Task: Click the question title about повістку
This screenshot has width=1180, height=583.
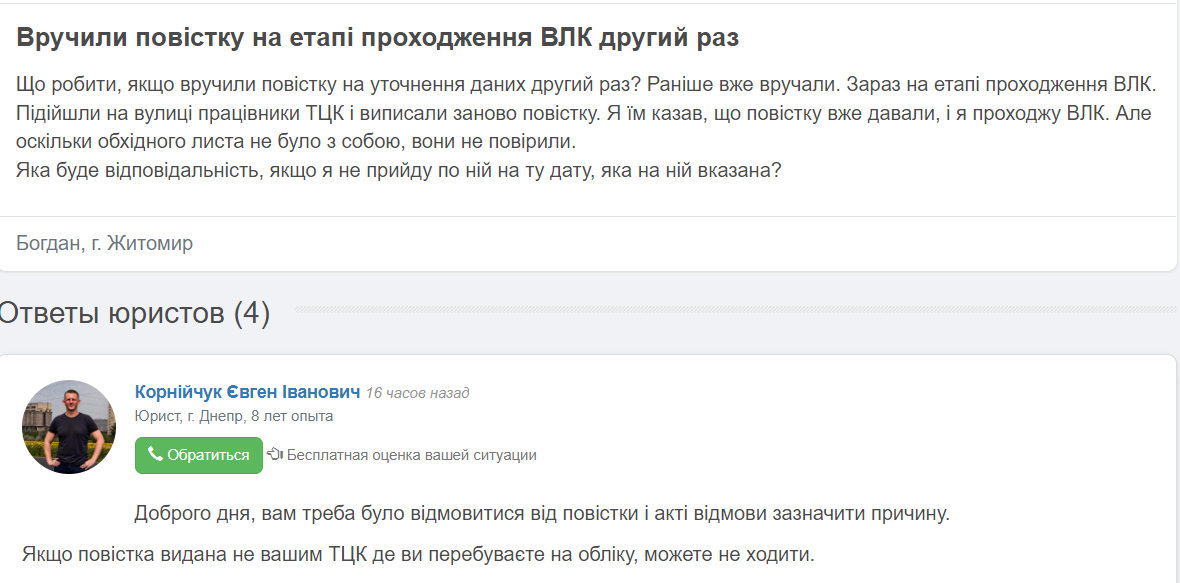Action: [377, 38]
